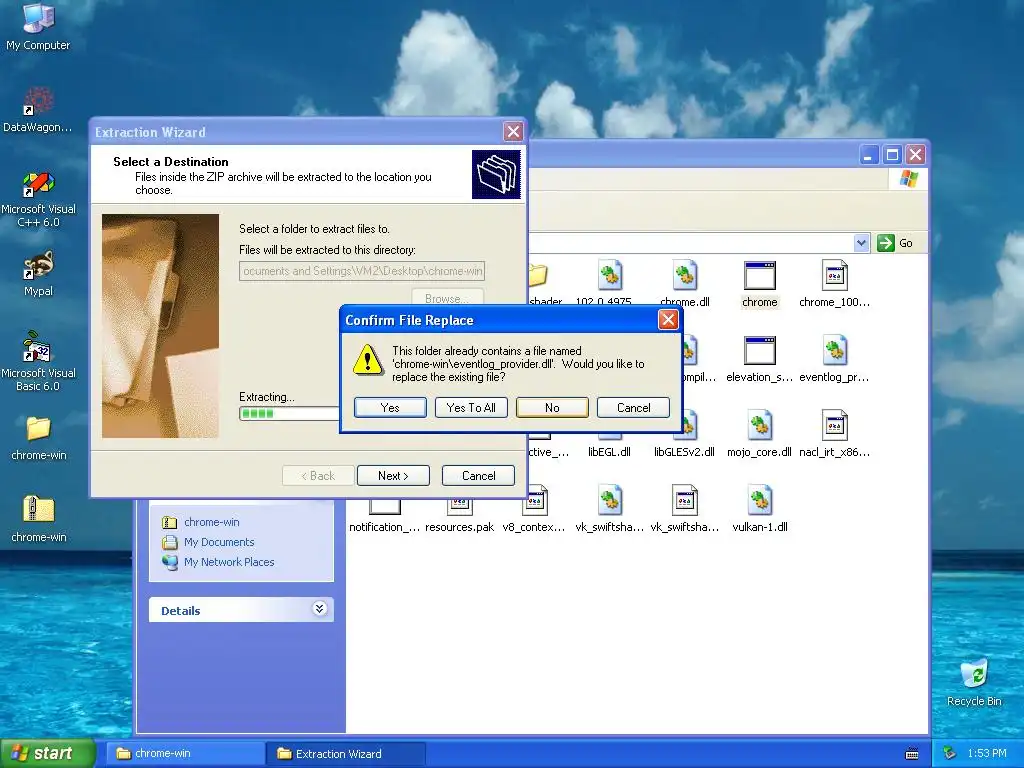Switch to chrome-win taskbar button
This screenshot has height=768, width=1024.
[184, 754]
